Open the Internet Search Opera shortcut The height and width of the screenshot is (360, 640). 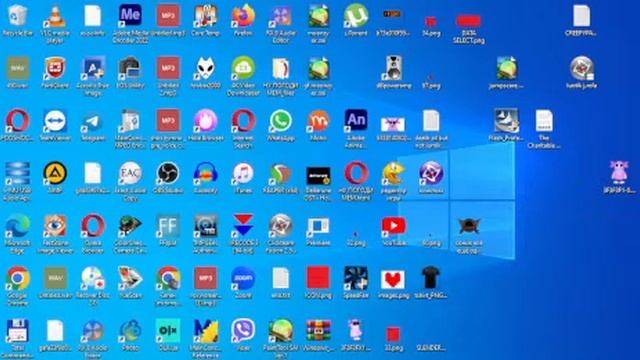[243, 121]
